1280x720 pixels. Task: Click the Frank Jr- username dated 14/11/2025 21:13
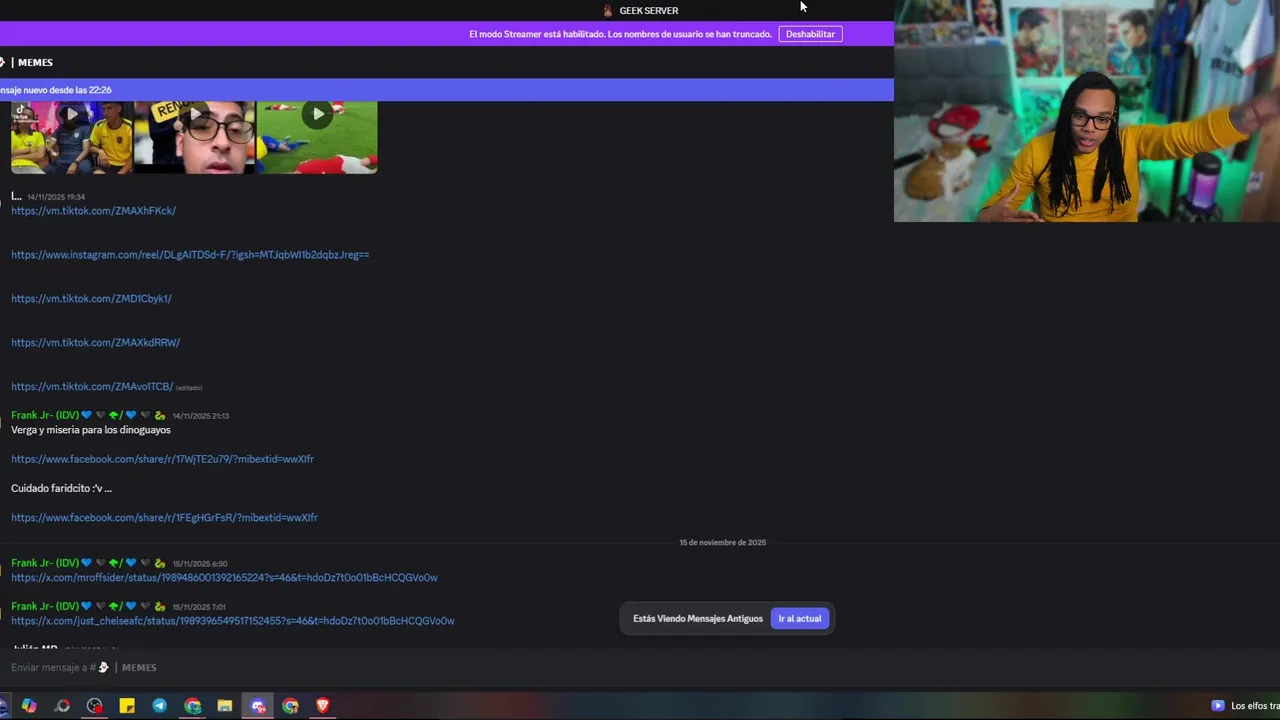point(45,415)
